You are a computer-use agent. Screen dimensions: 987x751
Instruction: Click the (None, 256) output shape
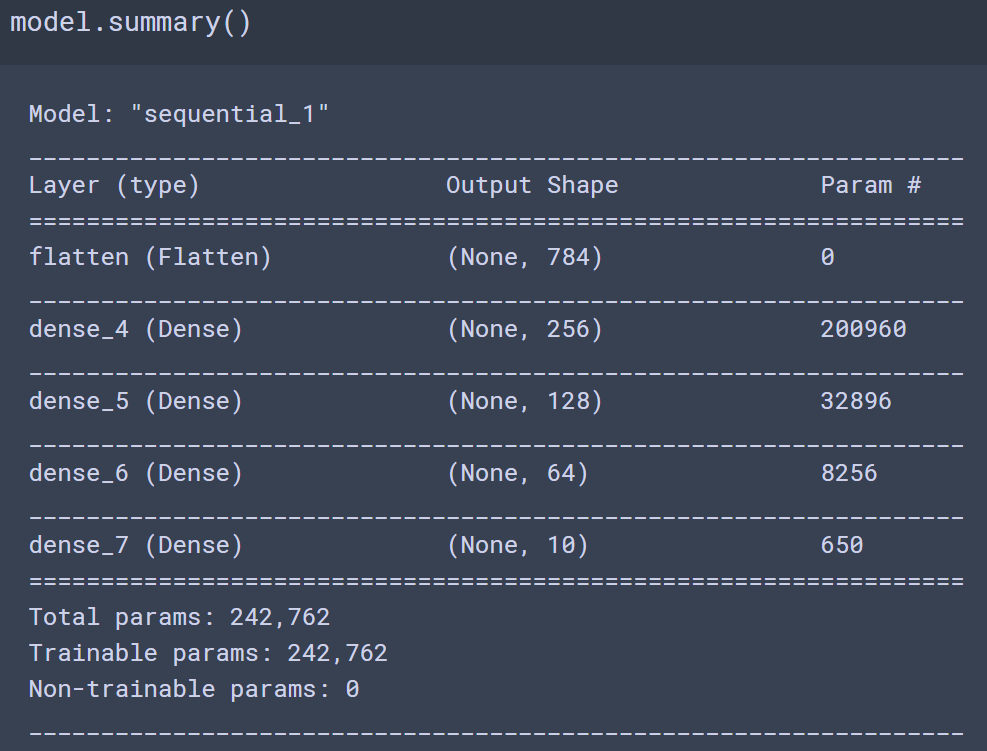point(524,329)
